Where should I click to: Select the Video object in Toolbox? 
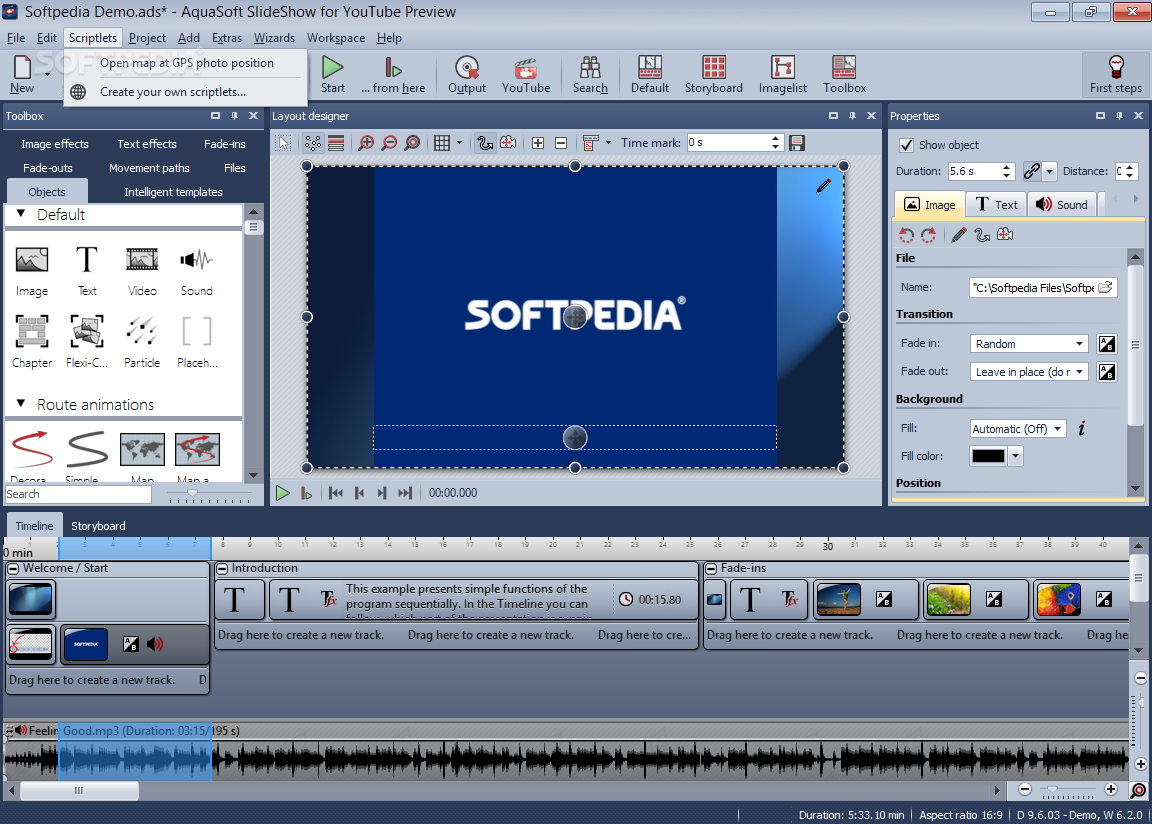tap(142, 271)
